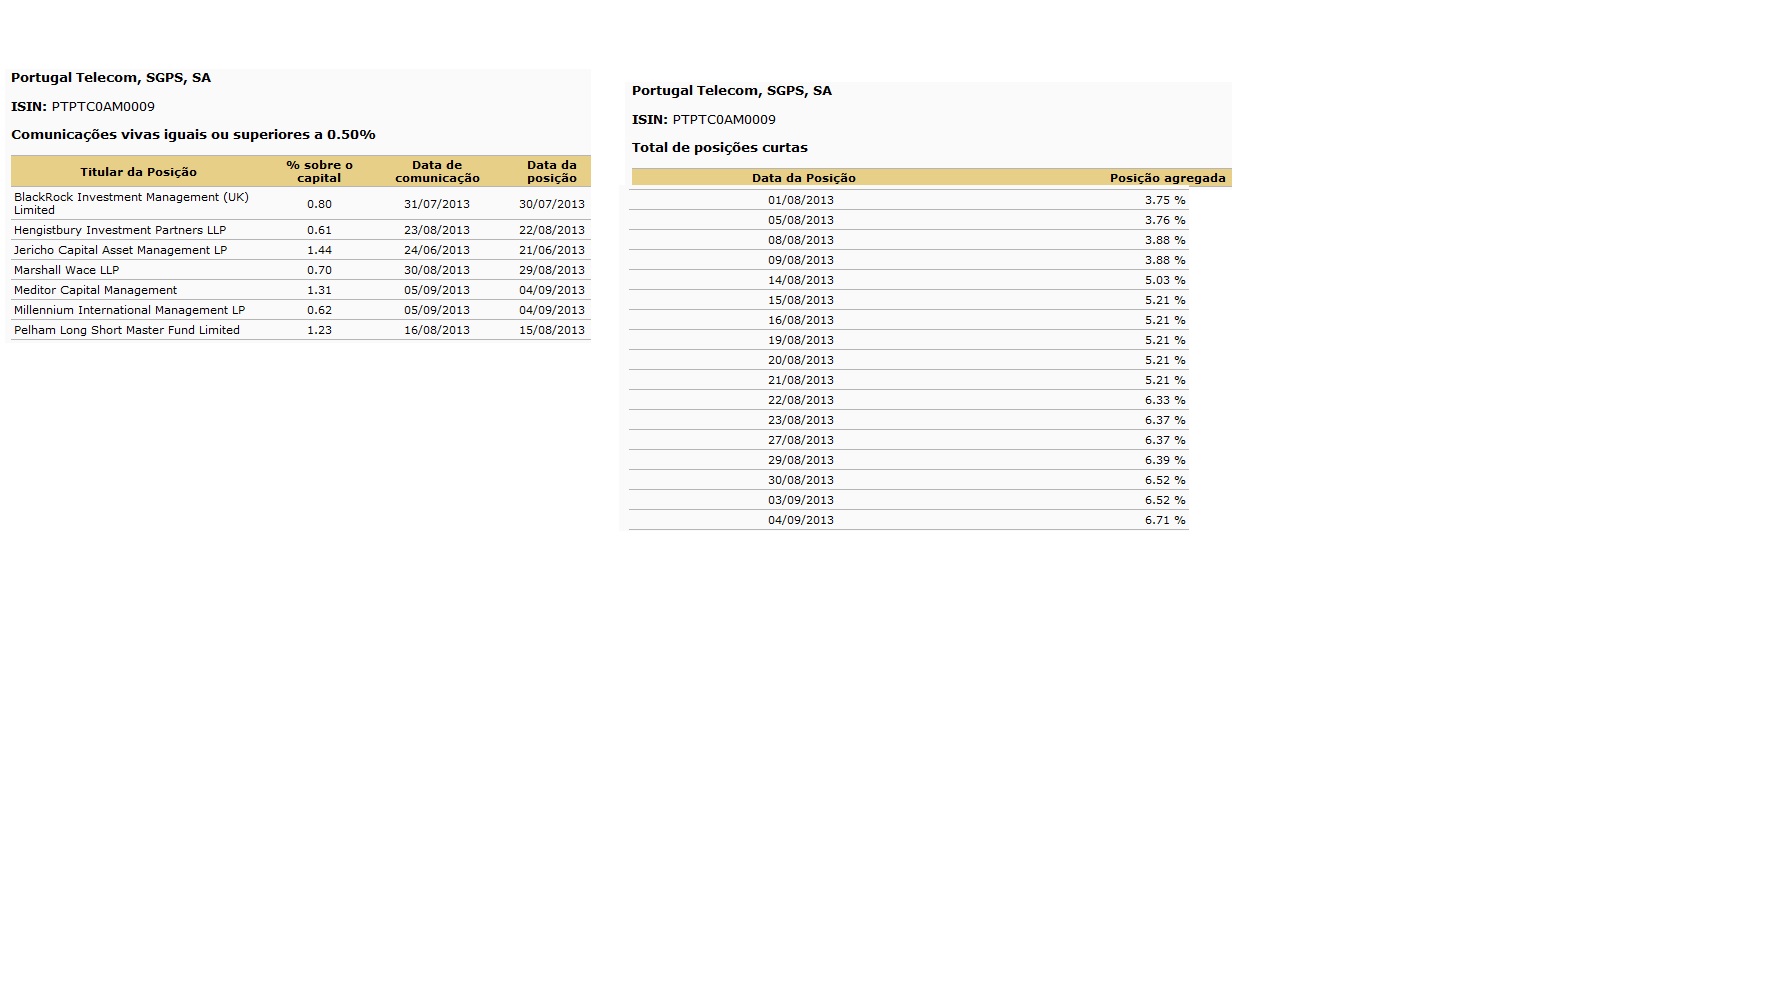
Task: Click Hengistbury's communication date 23/08/2013
Action: (437, 230)
